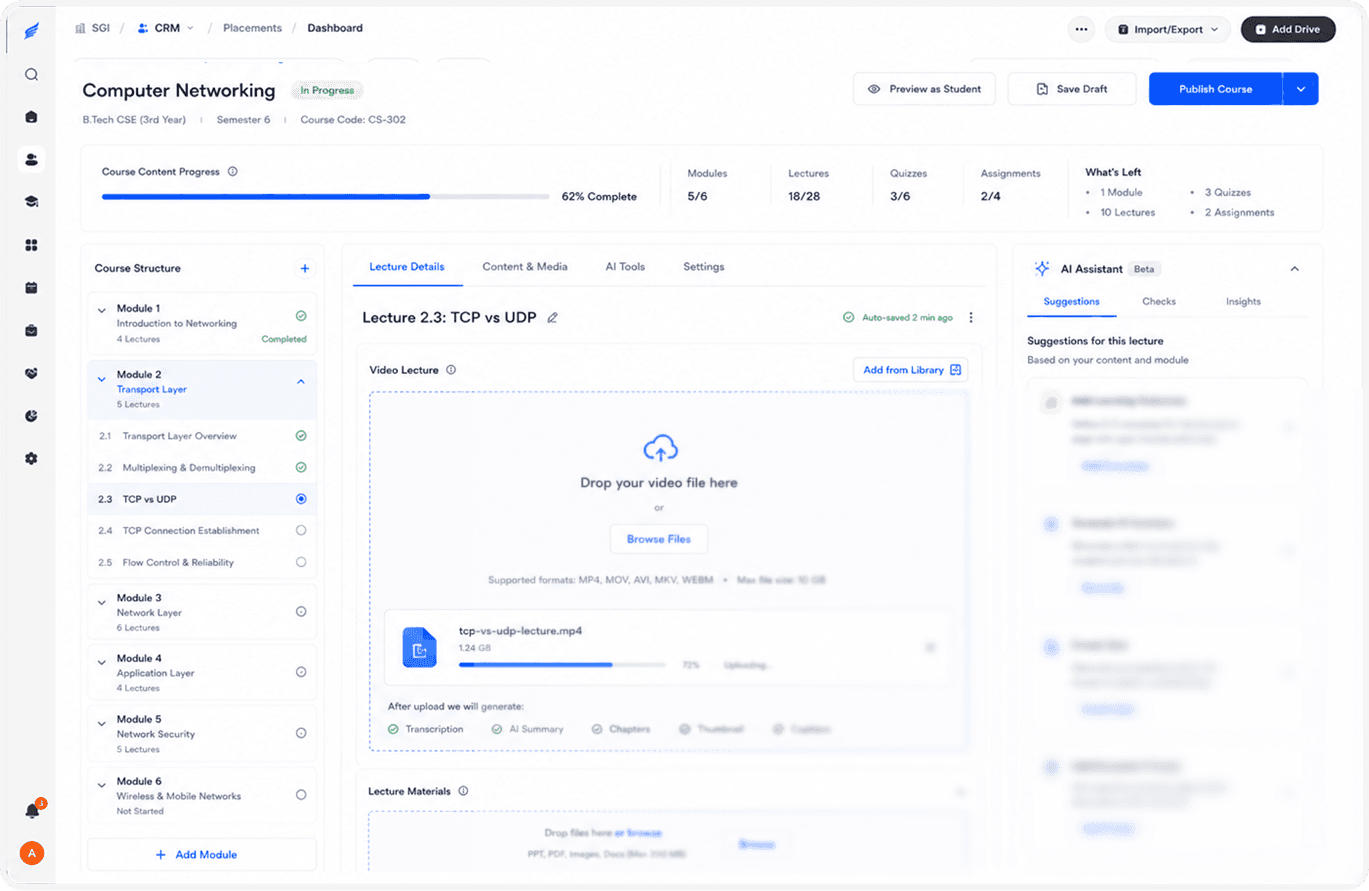The image size is (1369, 891).
Task: Click the plus icon beside Course Structure
Action: point(305,268)
